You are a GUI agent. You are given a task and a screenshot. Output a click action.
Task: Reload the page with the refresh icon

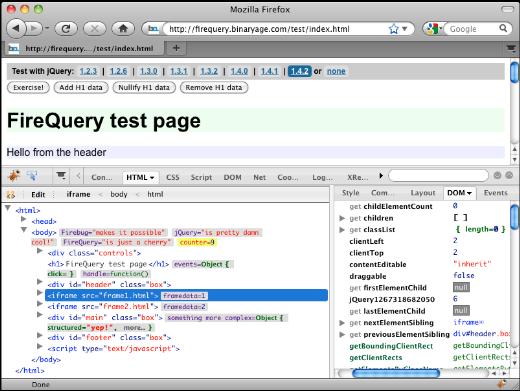(x=66, y=29)
